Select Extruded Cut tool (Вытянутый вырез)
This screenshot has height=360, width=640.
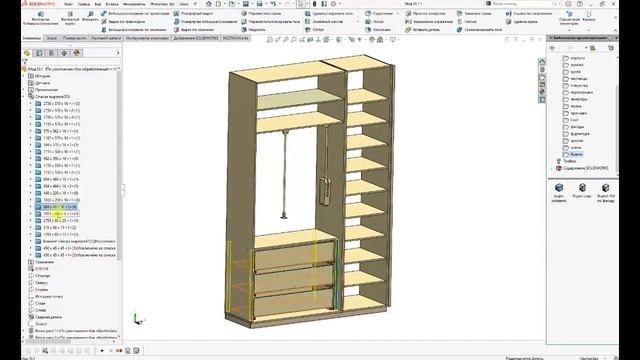pyautogui.click(x=70, y=19)
